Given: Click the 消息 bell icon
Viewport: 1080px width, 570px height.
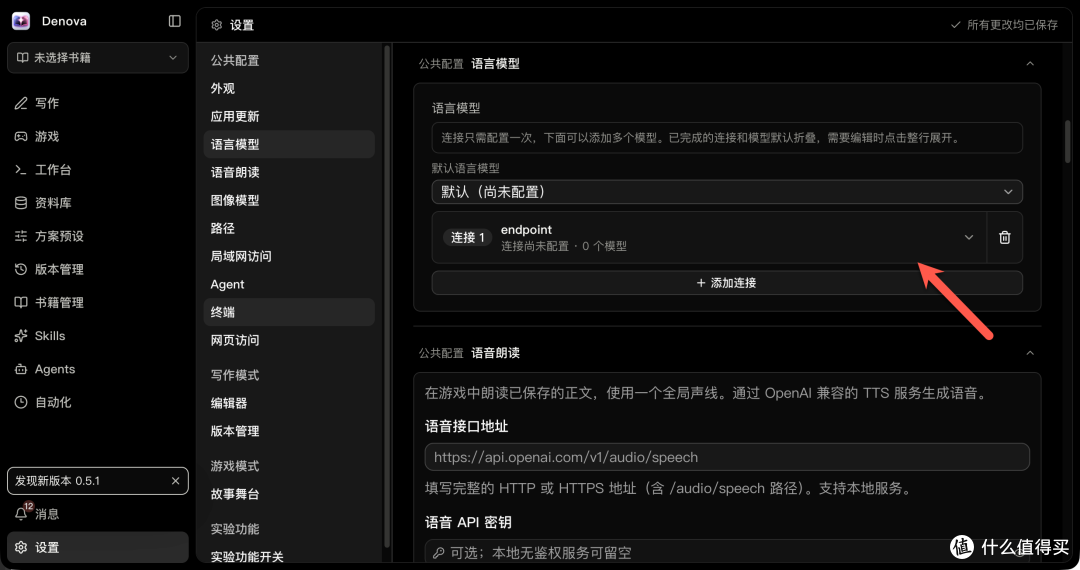Looking at the screenshot, I should point(21,514).
